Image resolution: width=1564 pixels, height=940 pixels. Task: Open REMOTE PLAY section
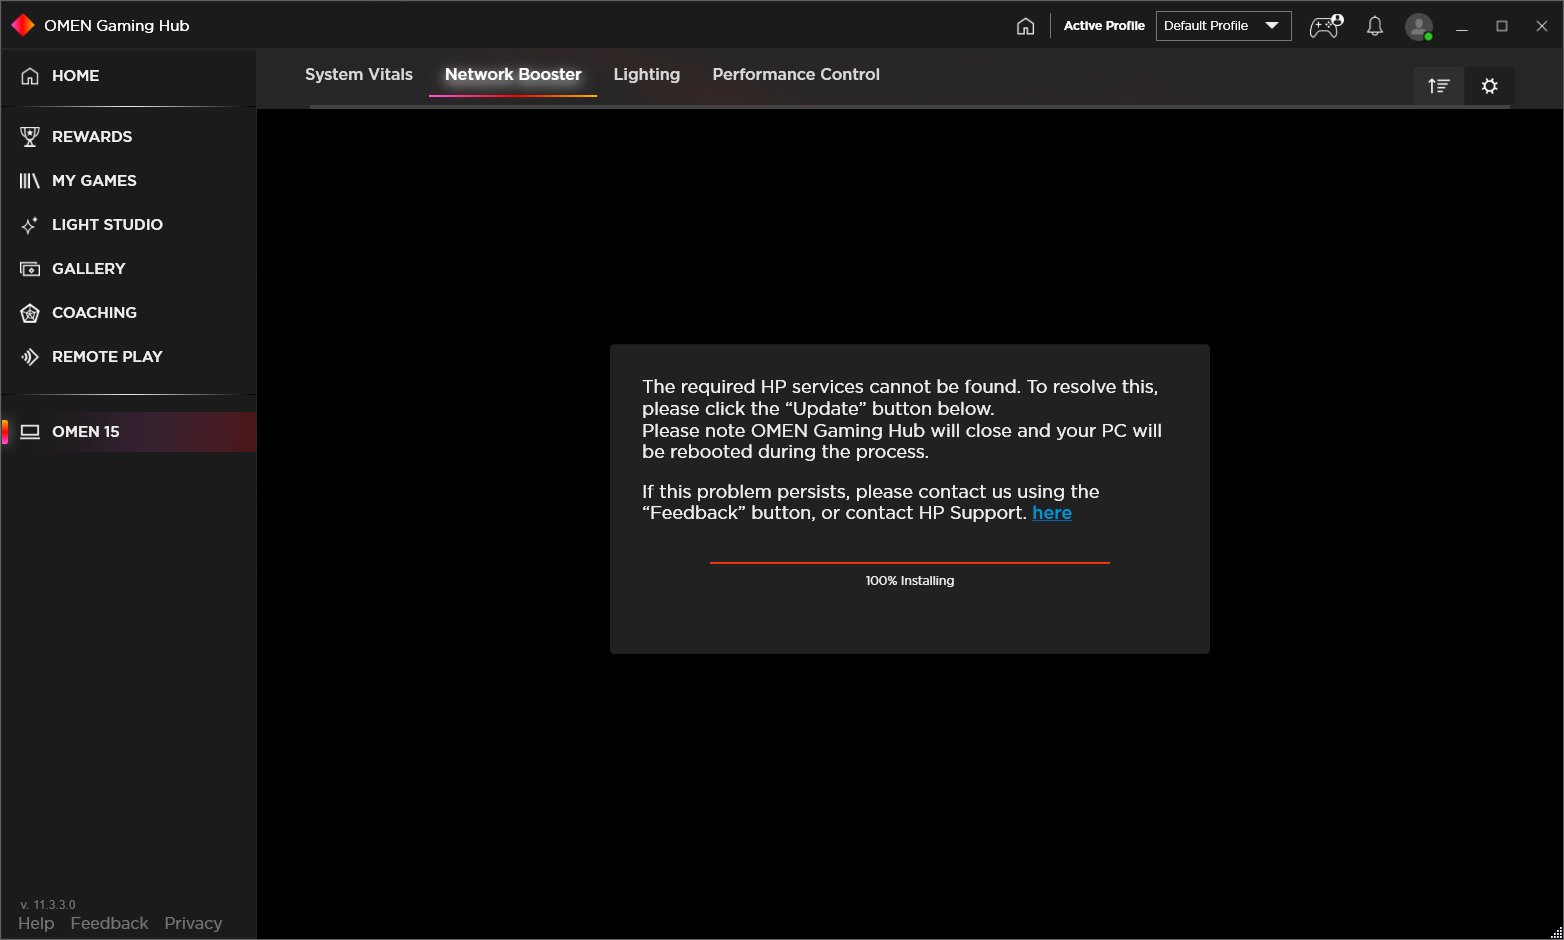click(x=128, y=356)
